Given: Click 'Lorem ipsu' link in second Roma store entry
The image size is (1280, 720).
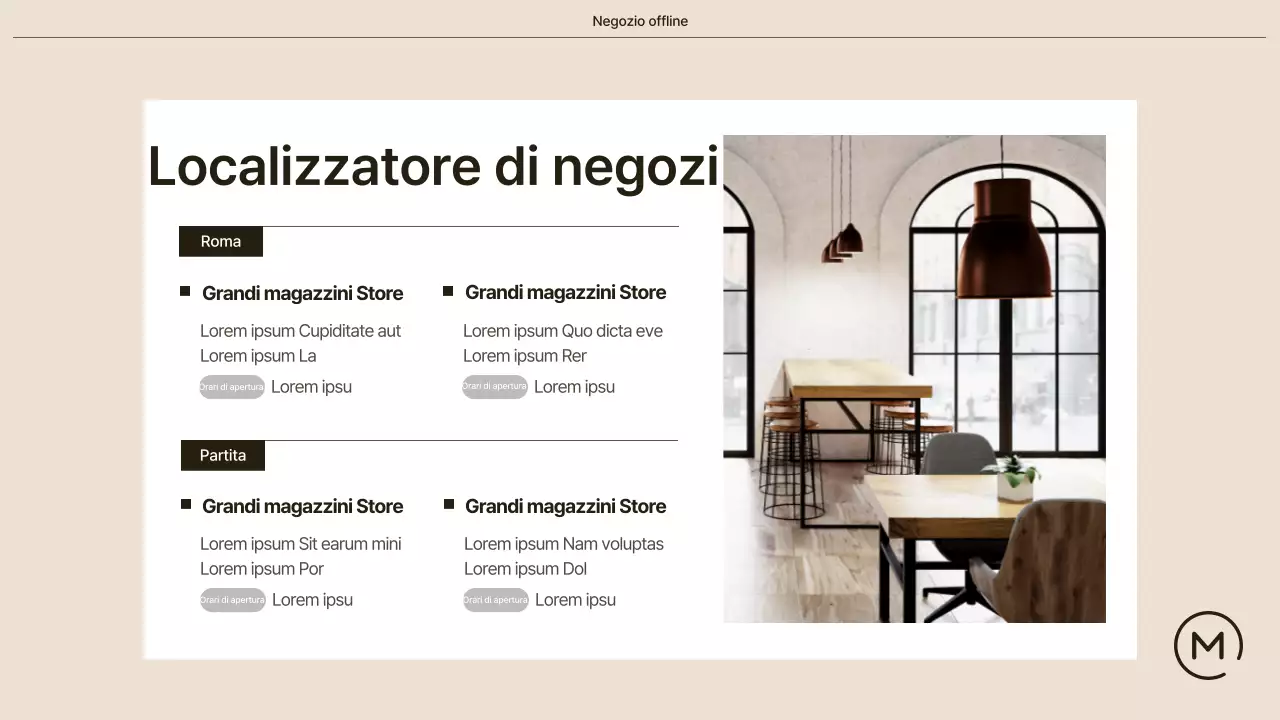Looking at the screenshot, I should tap(574, 387).
